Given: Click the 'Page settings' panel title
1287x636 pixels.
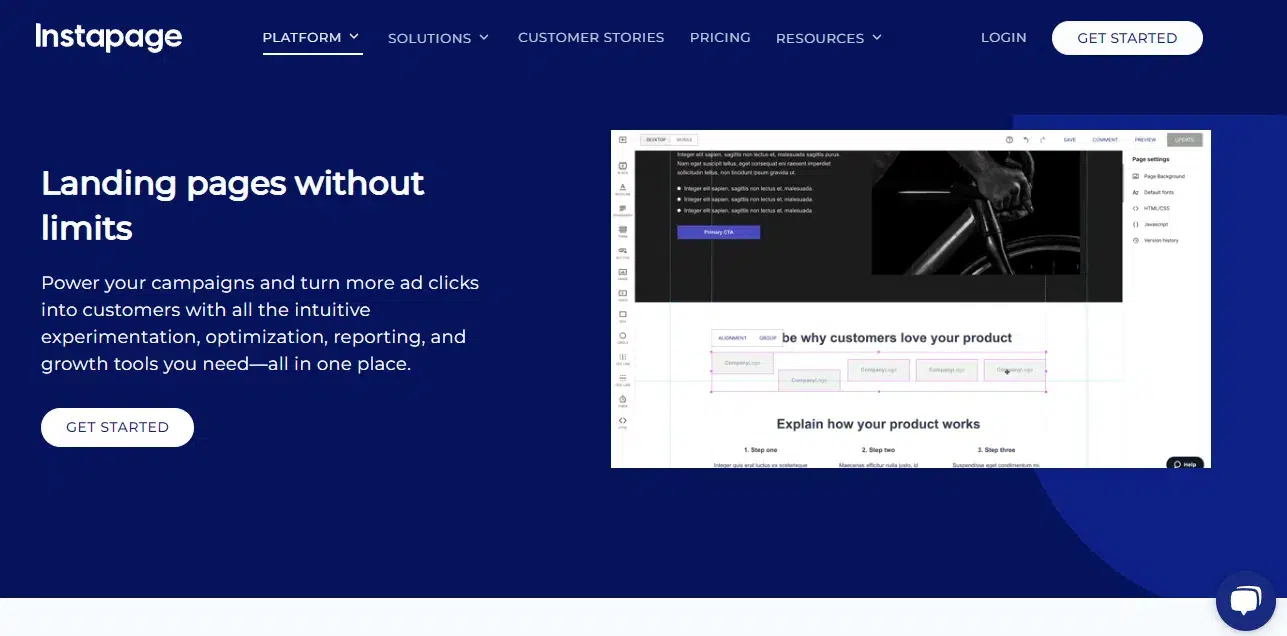Looking at the screenshot, I should (1150, 159).
